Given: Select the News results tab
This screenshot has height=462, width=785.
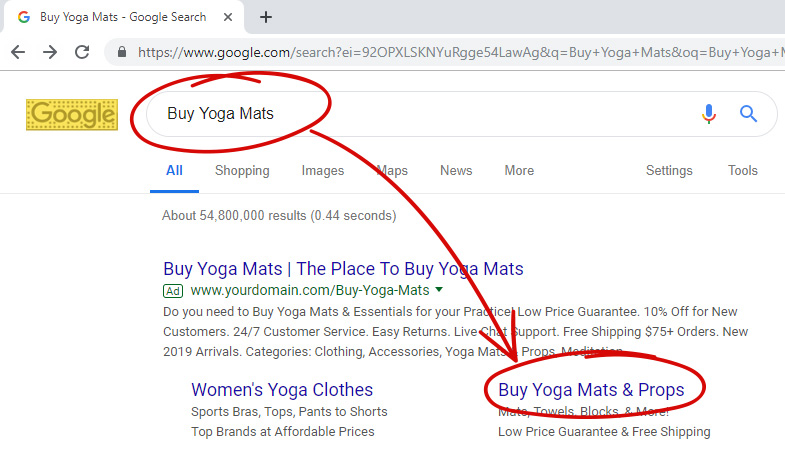Looking at the screenshot, I should [456, 171].
